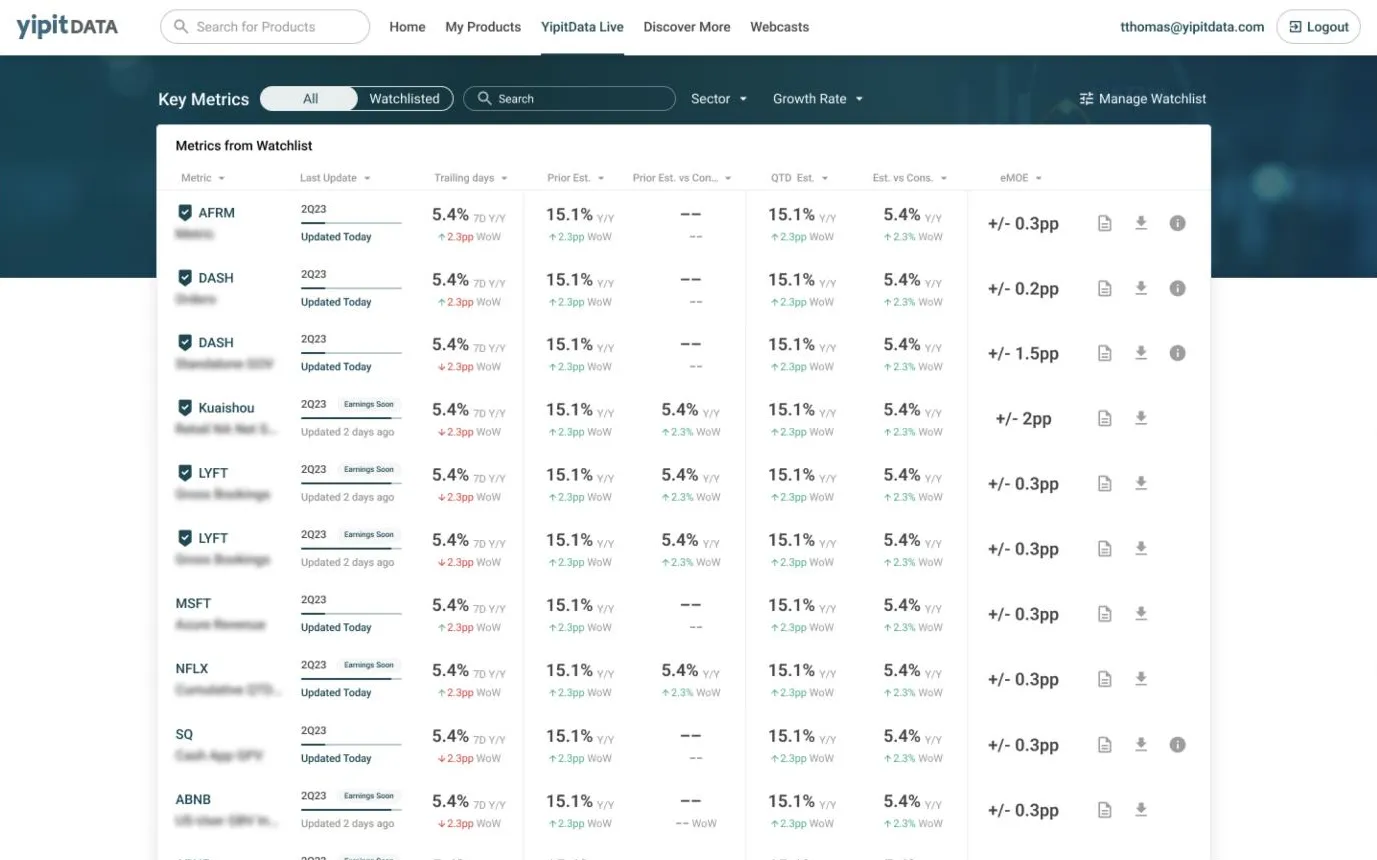Open My Products in the navigation
This screenshot has width=1377, height=860.
483,27
